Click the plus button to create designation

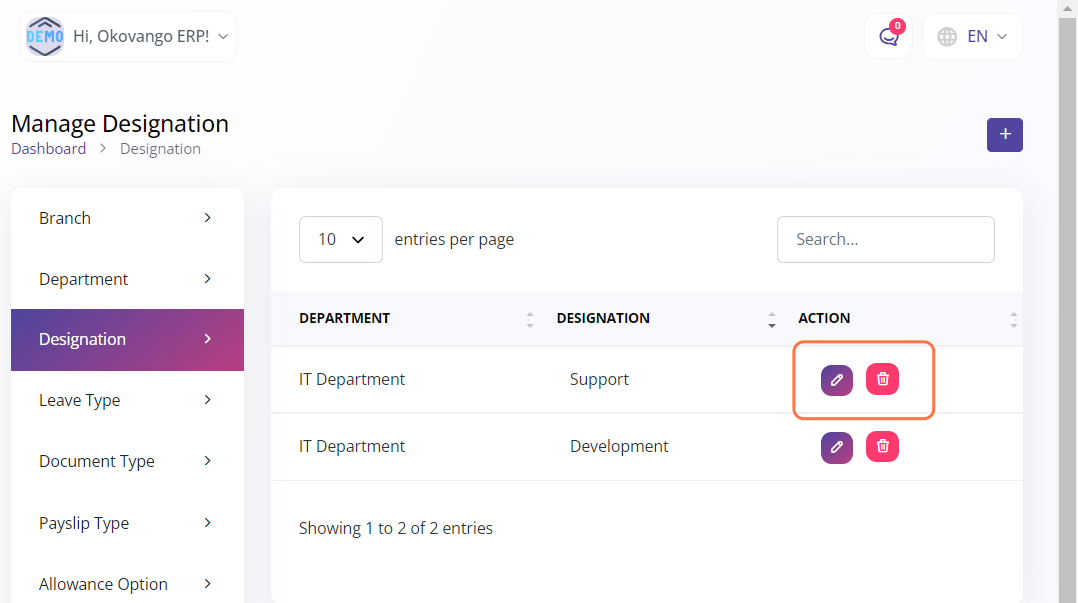[1004, 135]
